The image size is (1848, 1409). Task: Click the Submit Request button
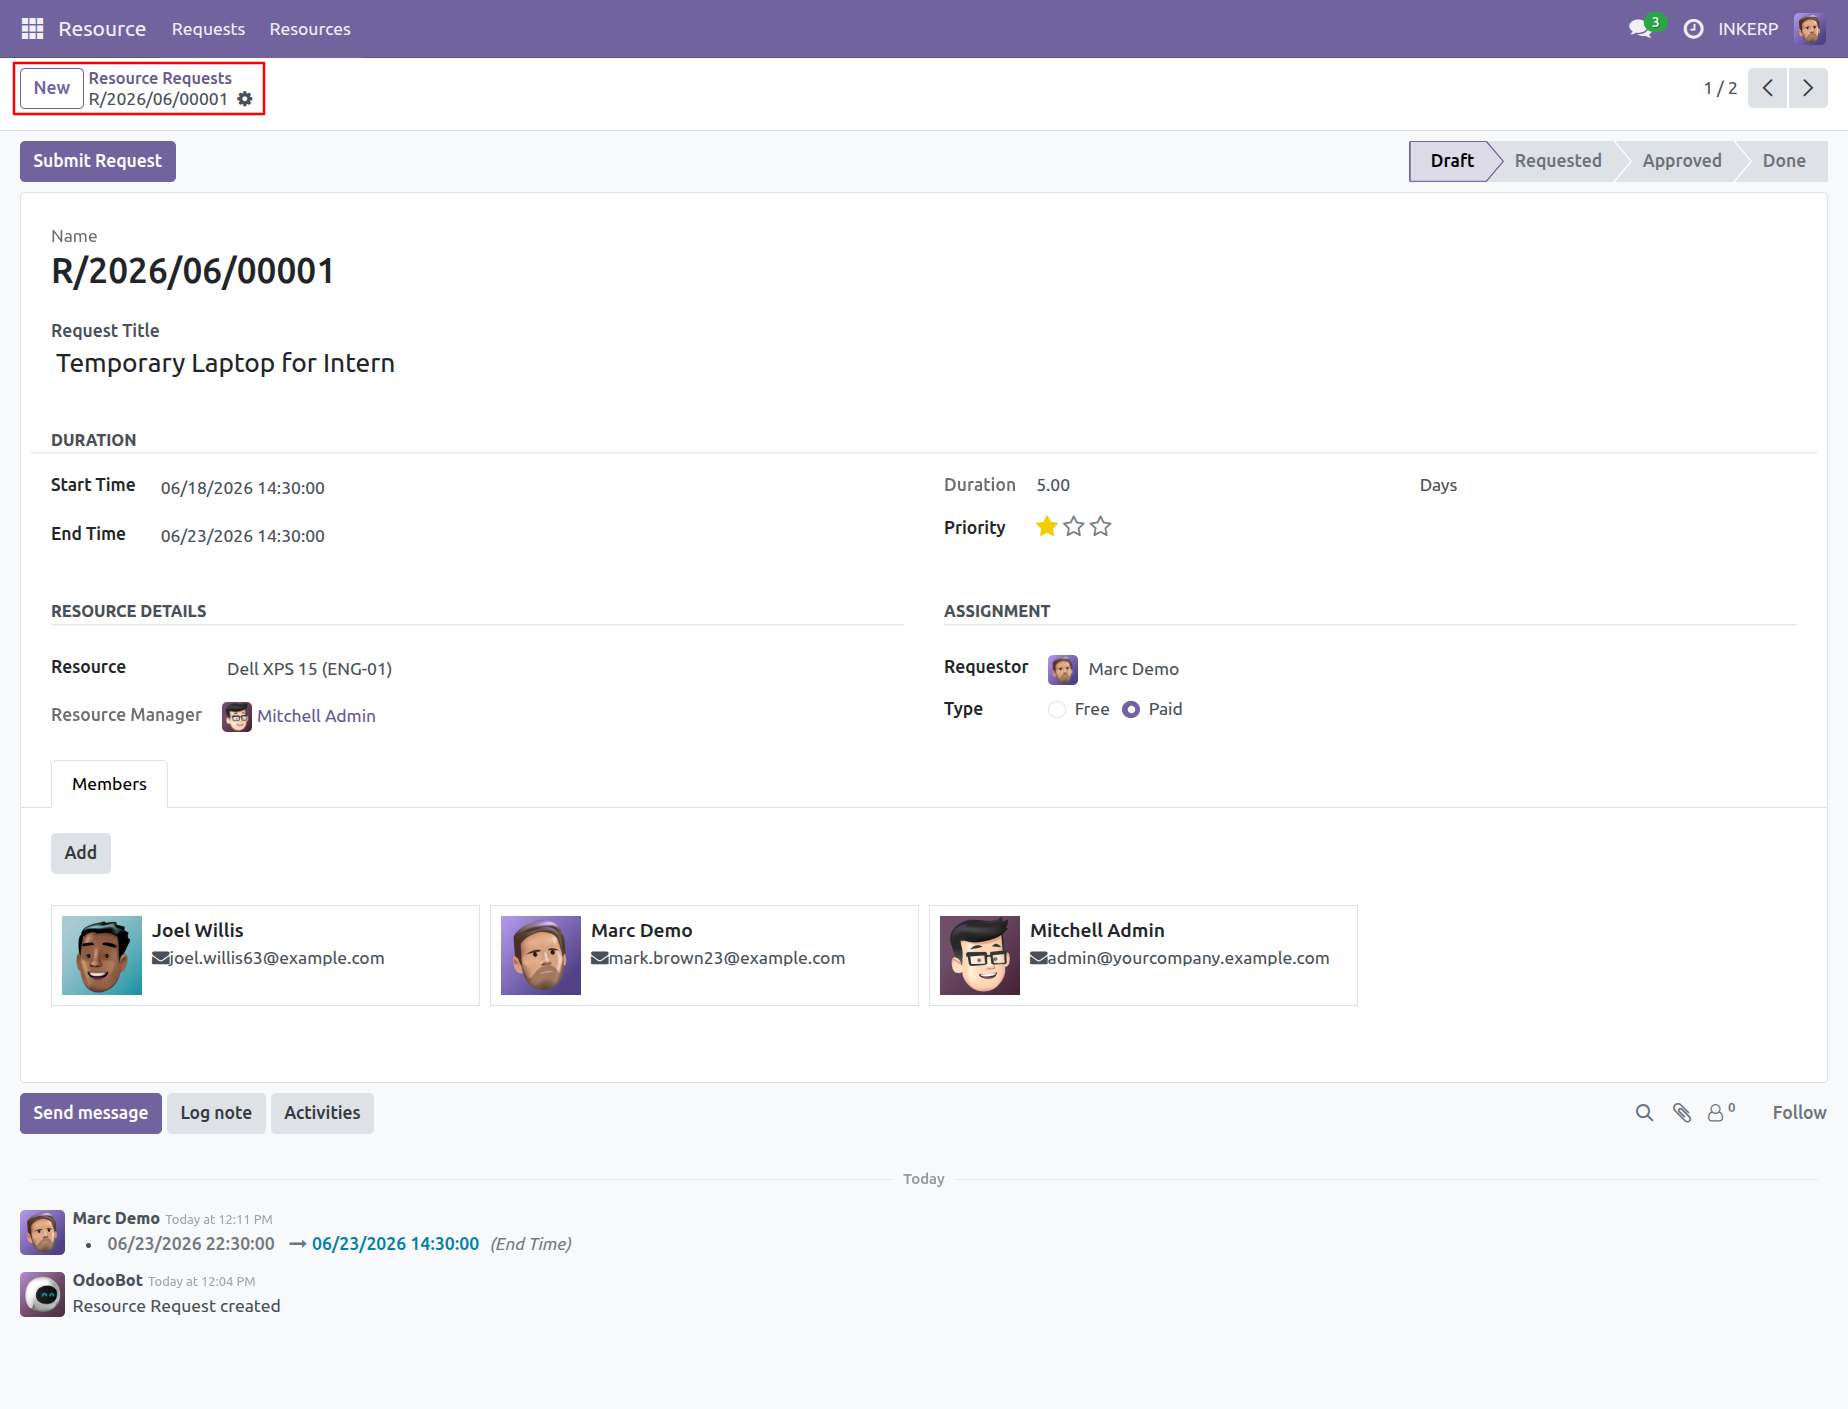(98, 161)
